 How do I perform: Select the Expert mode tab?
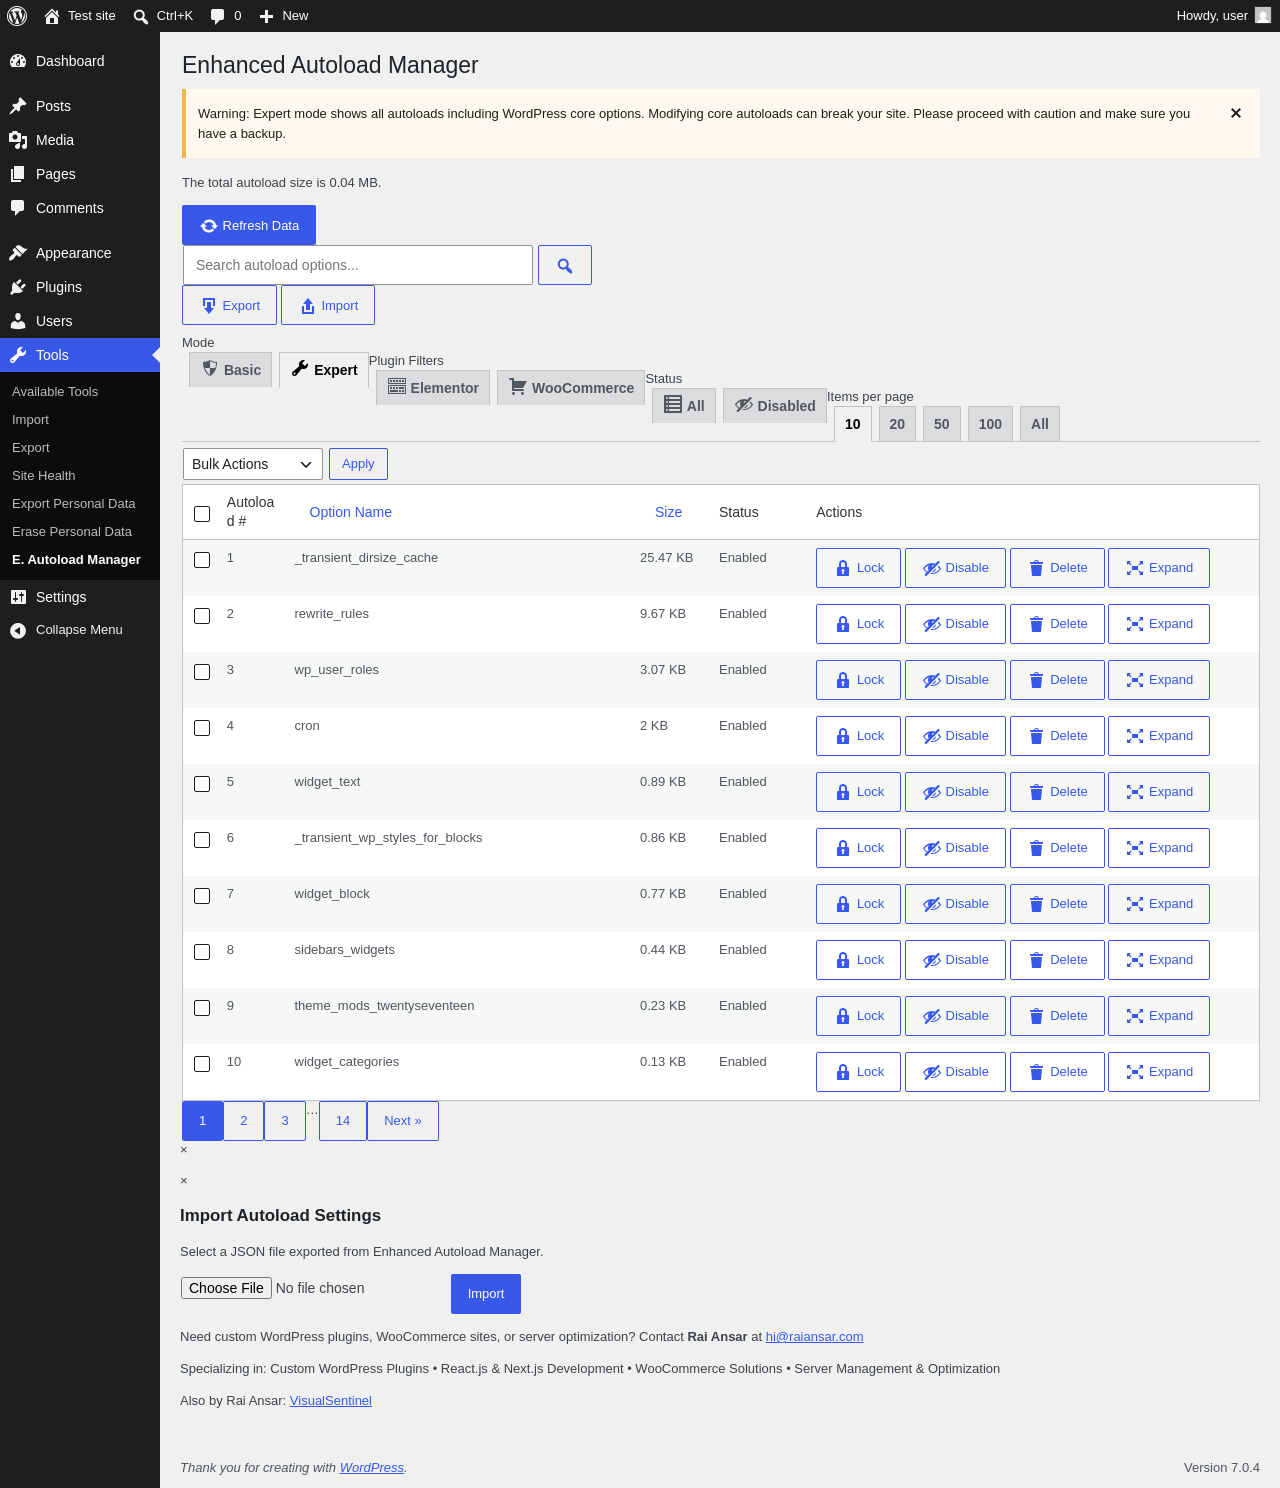324,370
